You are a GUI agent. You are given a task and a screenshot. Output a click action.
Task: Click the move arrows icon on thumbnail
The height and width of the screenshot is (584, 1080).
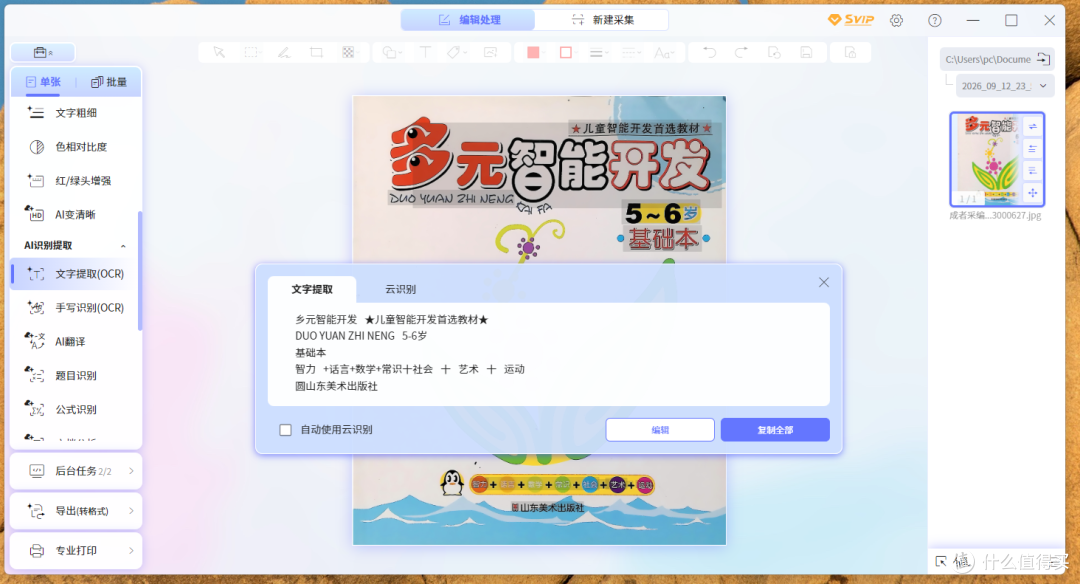click(1032, 193)
